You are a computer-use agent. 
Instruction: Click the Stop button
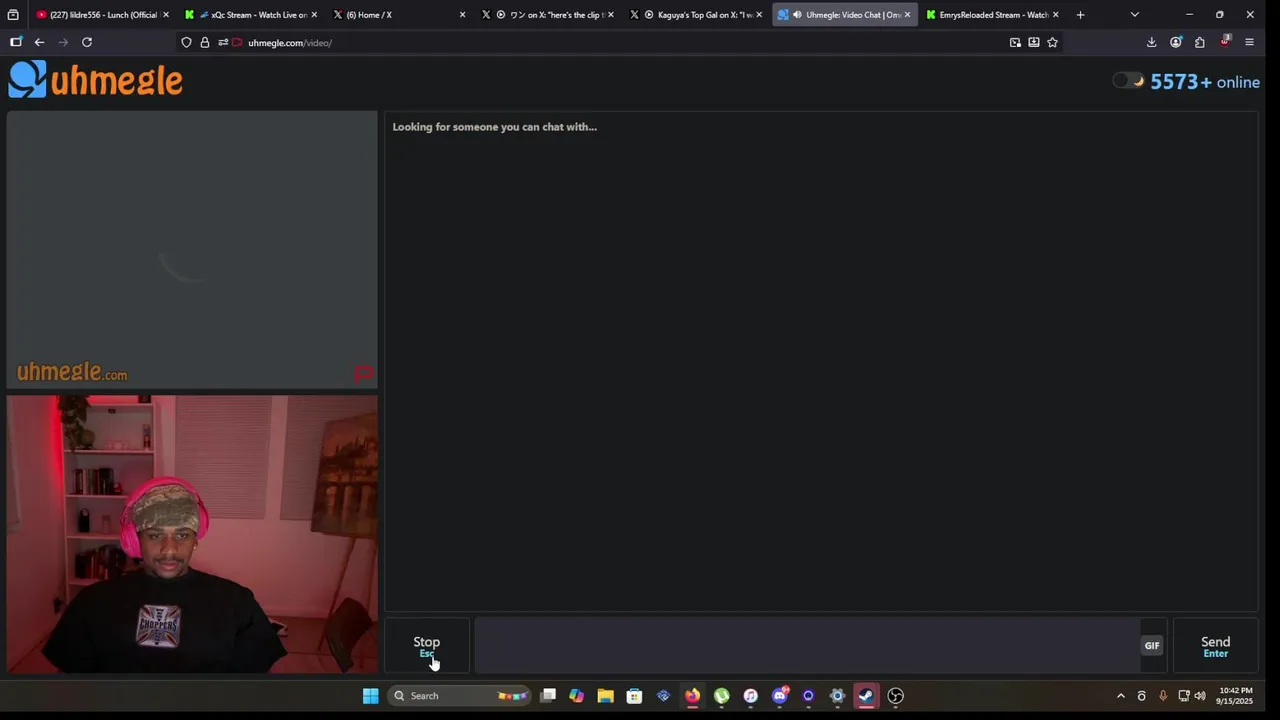coord(427,646)
